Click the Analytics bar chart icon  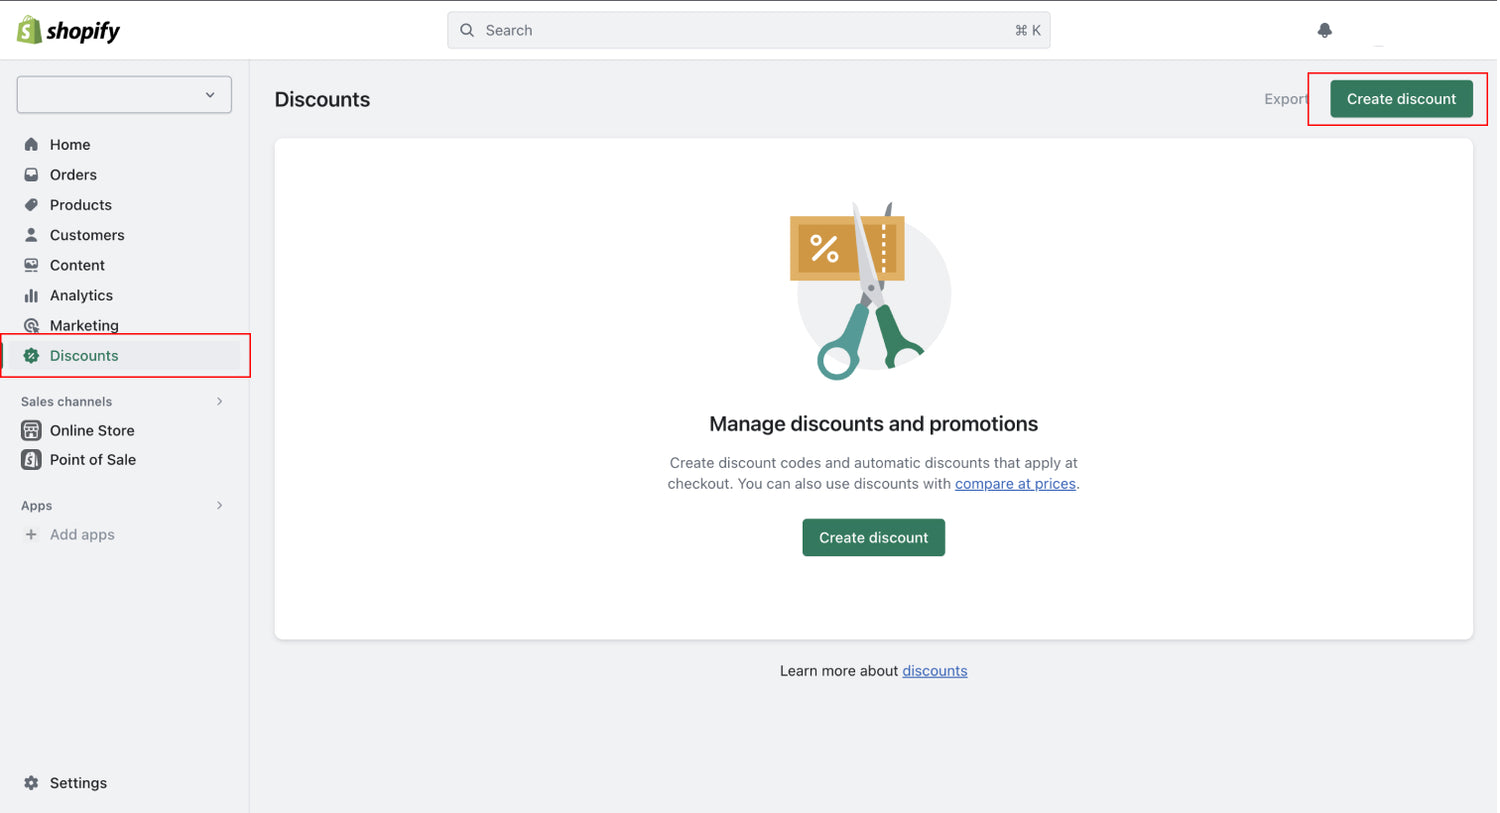click(31, 295)
